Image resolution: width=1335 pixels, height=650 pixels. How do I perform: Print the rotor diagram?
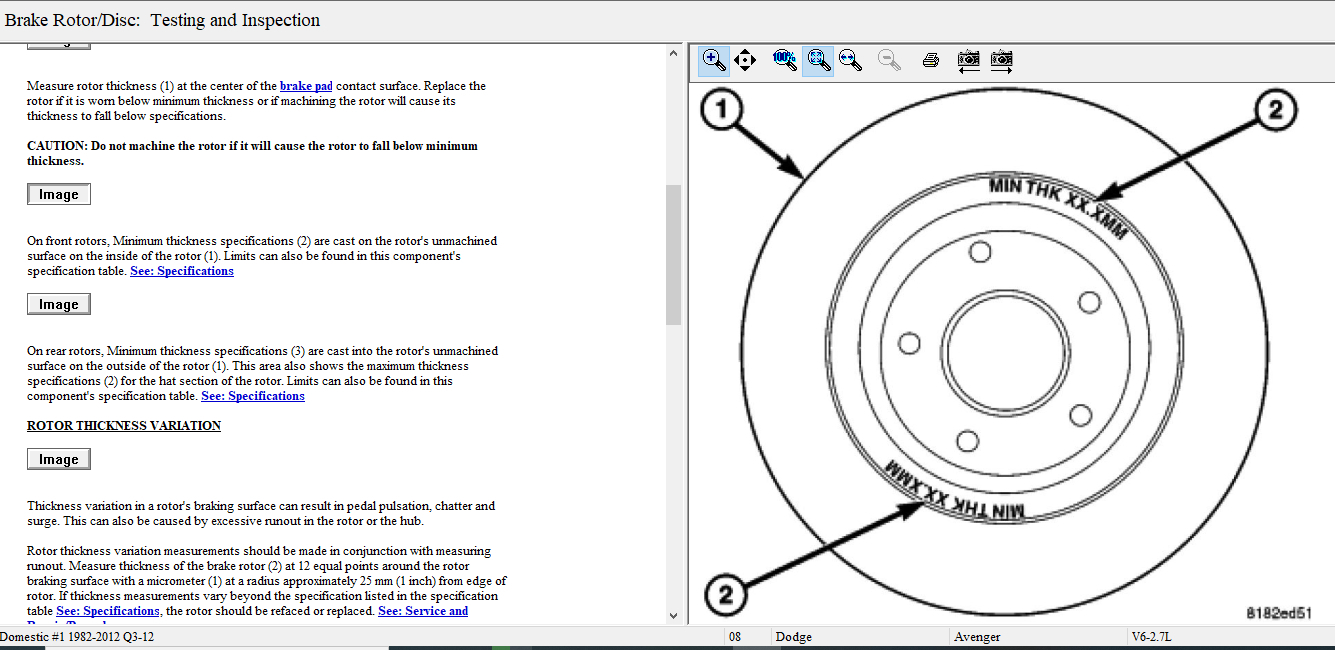tap(930, 60)
